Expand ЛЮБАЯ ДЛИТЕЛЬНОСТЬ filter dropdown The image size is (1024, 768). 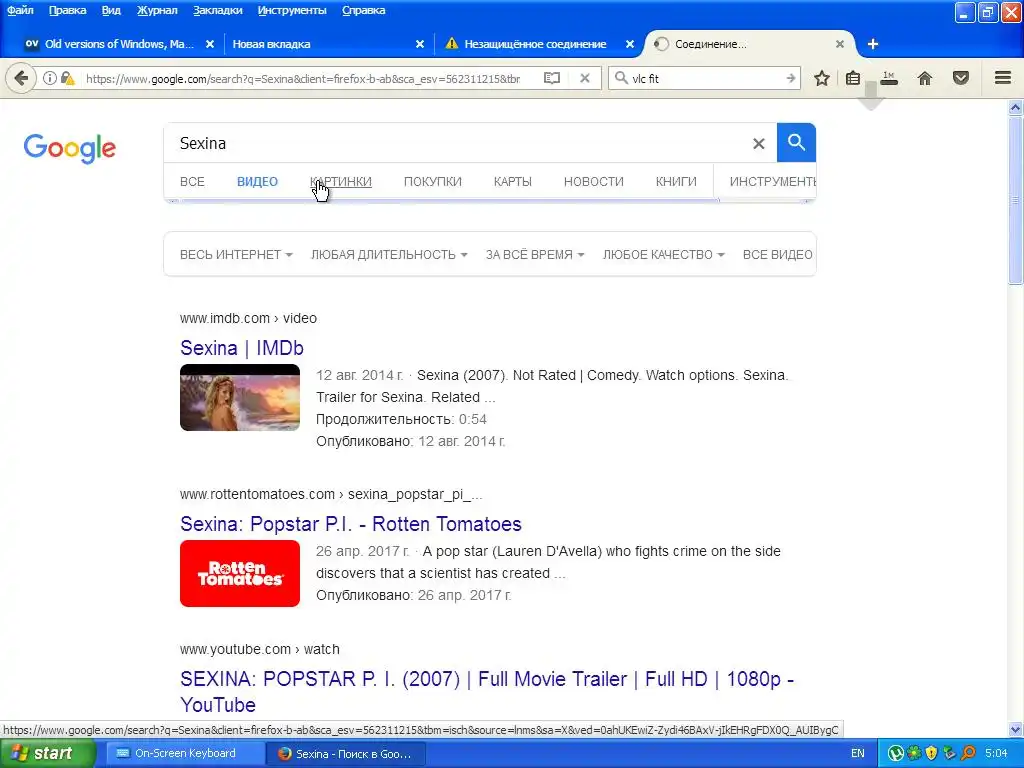[x=389, y=255]
